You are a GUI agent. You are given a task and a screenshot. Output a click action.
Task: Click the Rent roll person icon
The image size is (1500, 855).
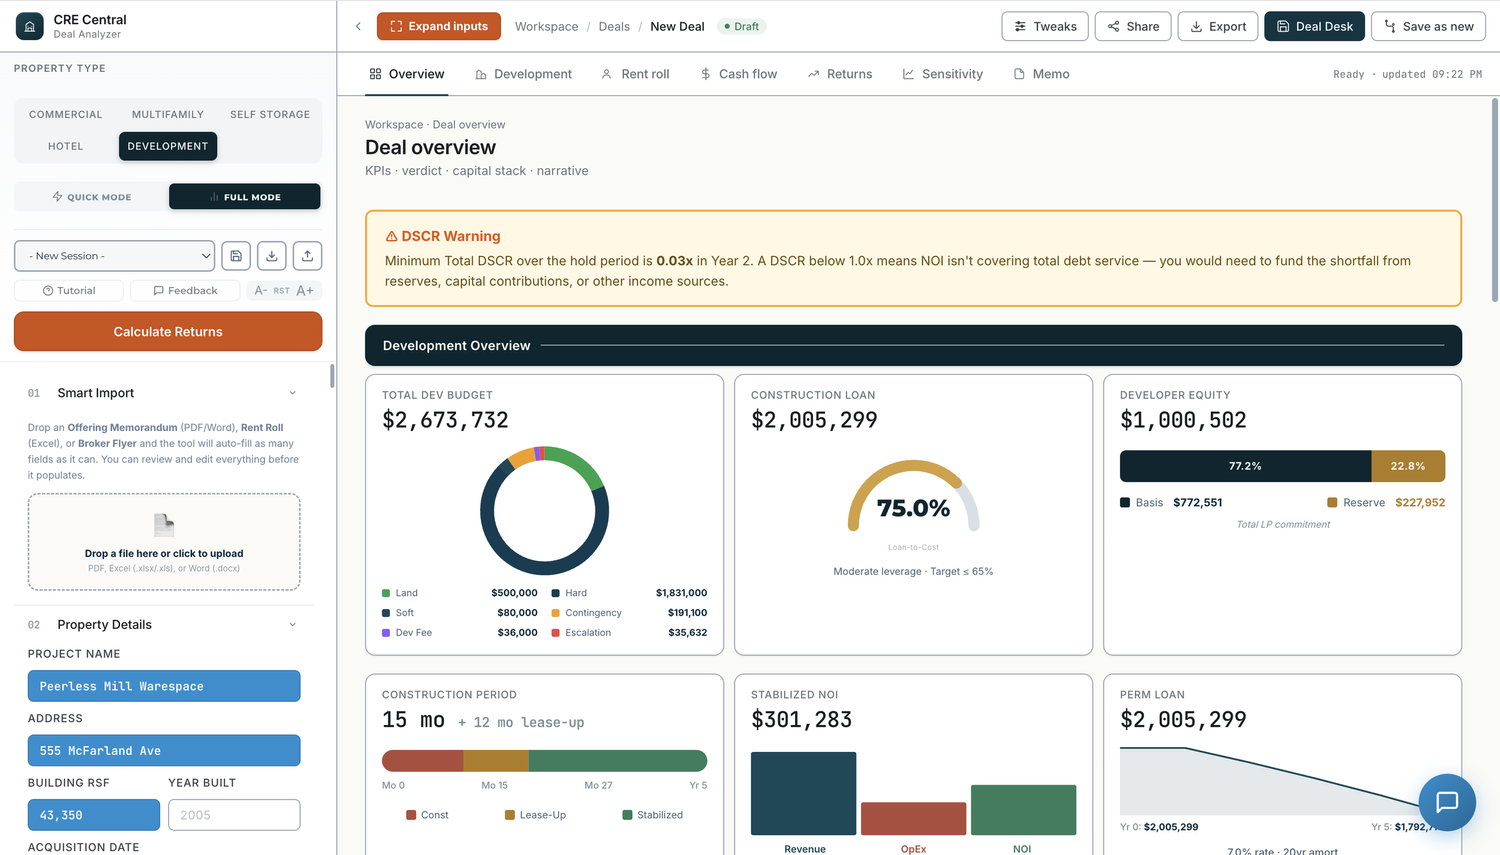(606, 74)
